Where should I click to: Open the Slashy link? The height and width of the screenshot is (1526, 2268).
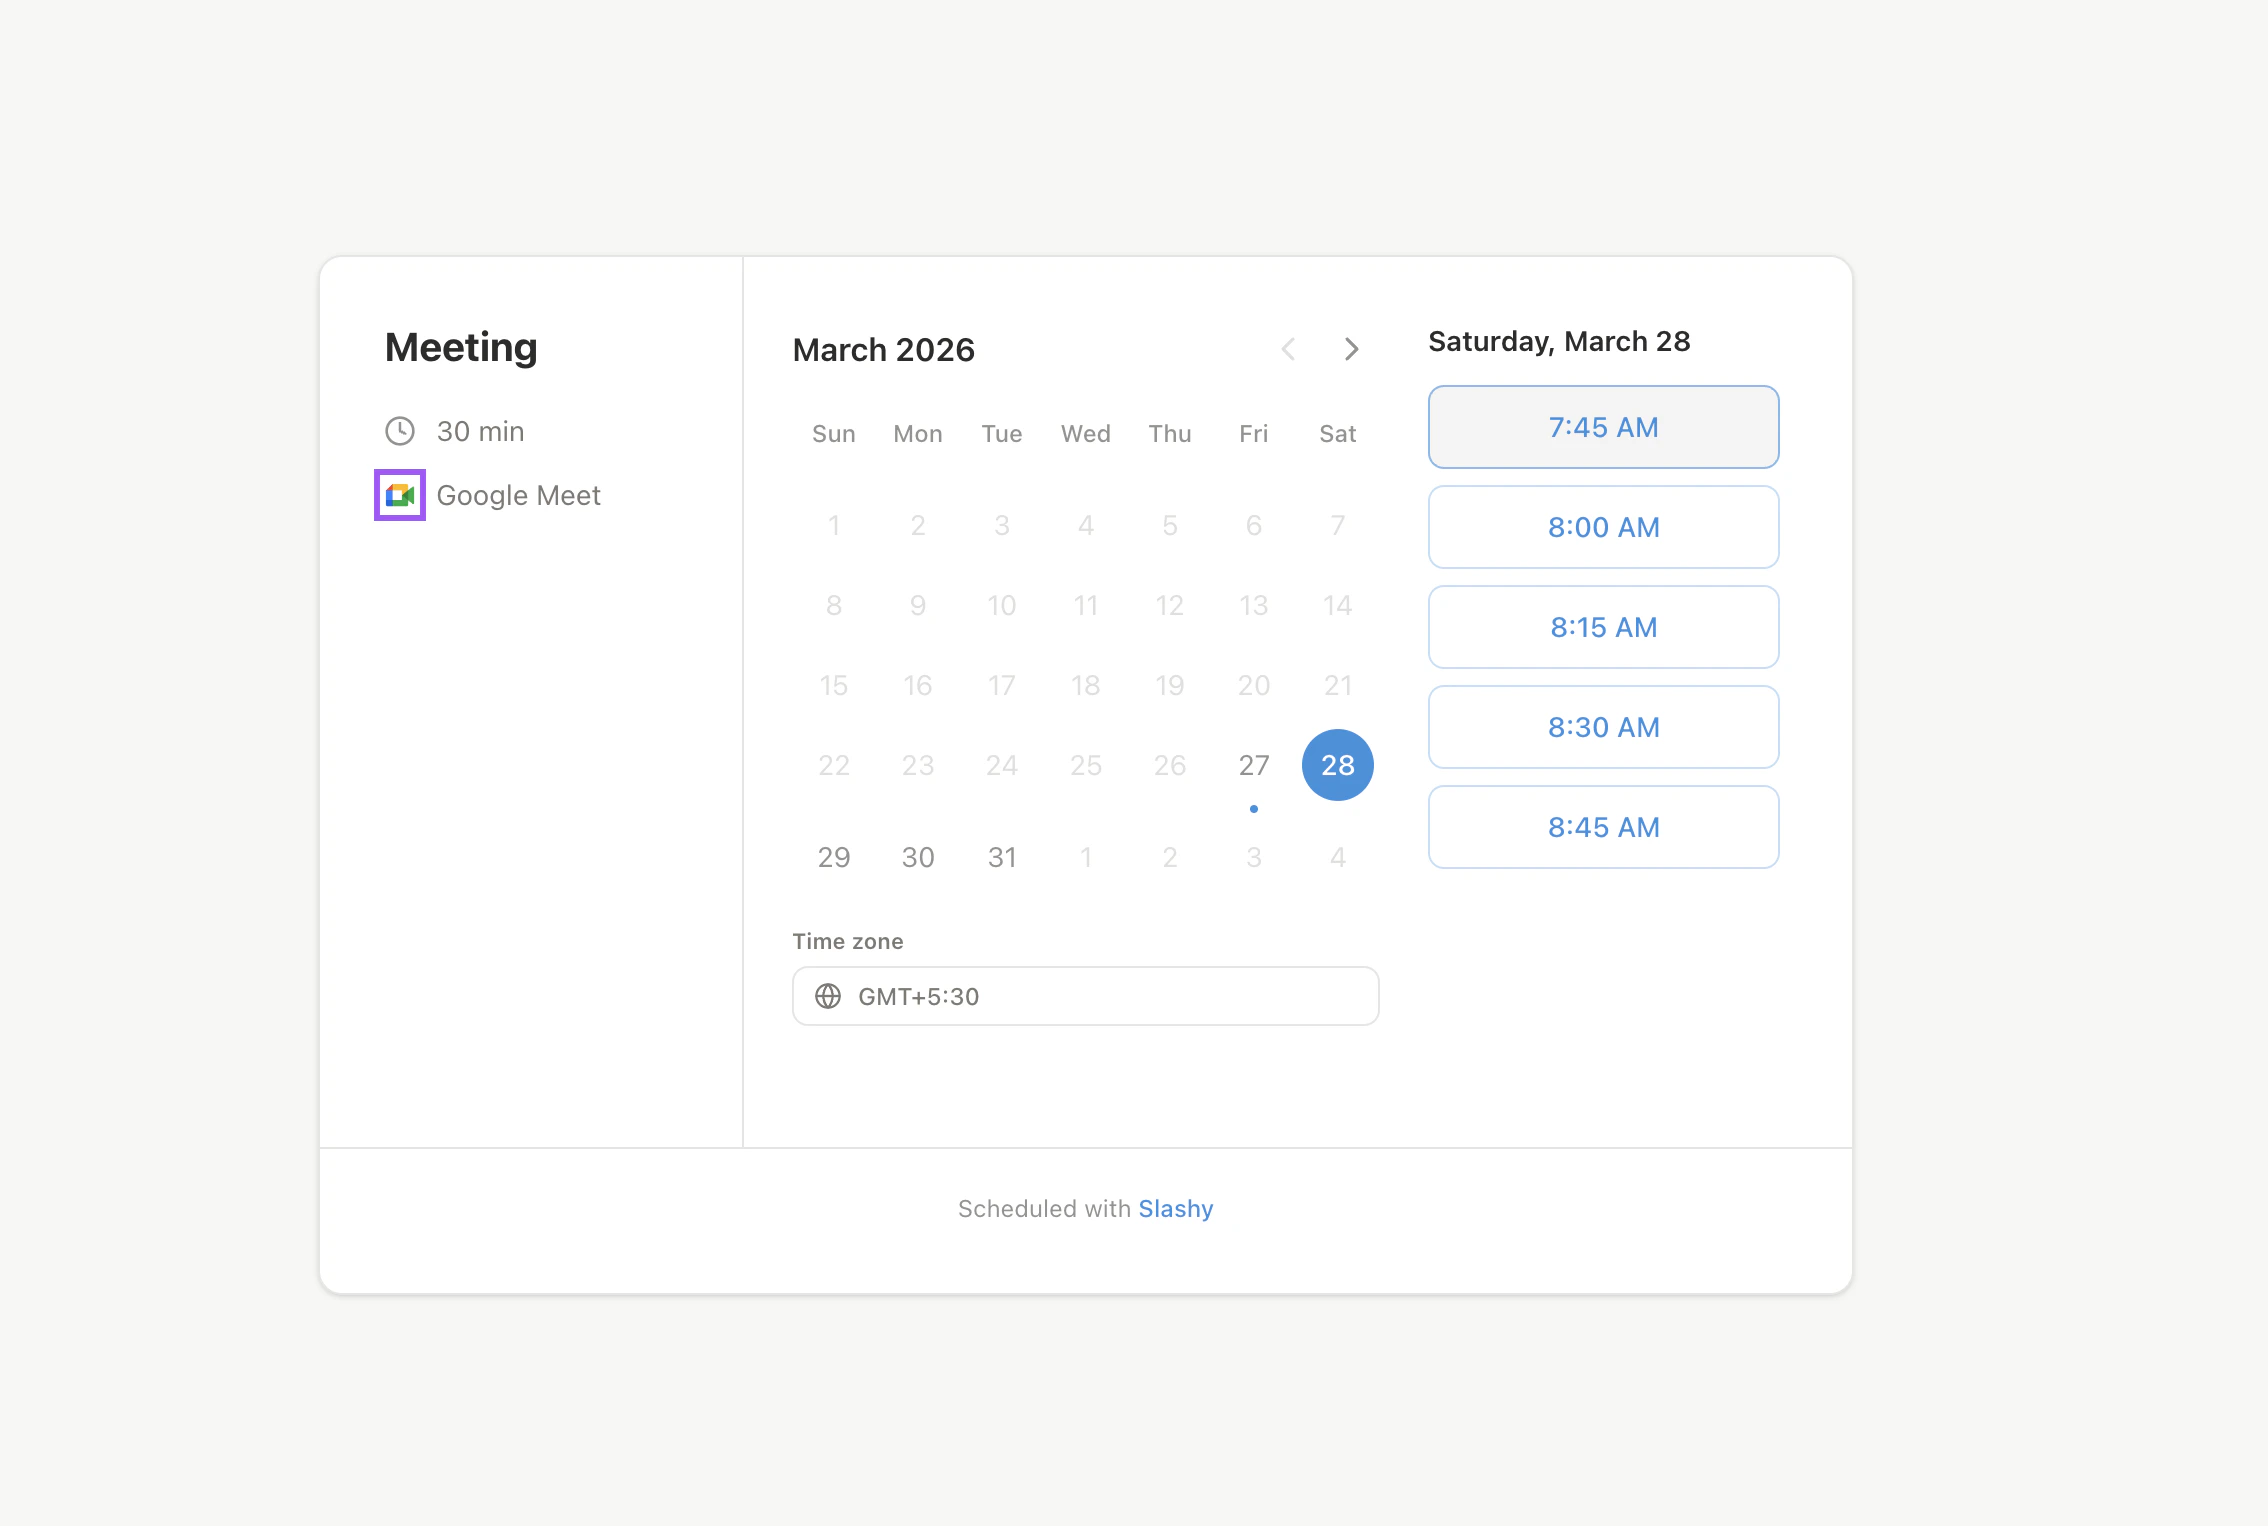[x=1175, y=1208]
